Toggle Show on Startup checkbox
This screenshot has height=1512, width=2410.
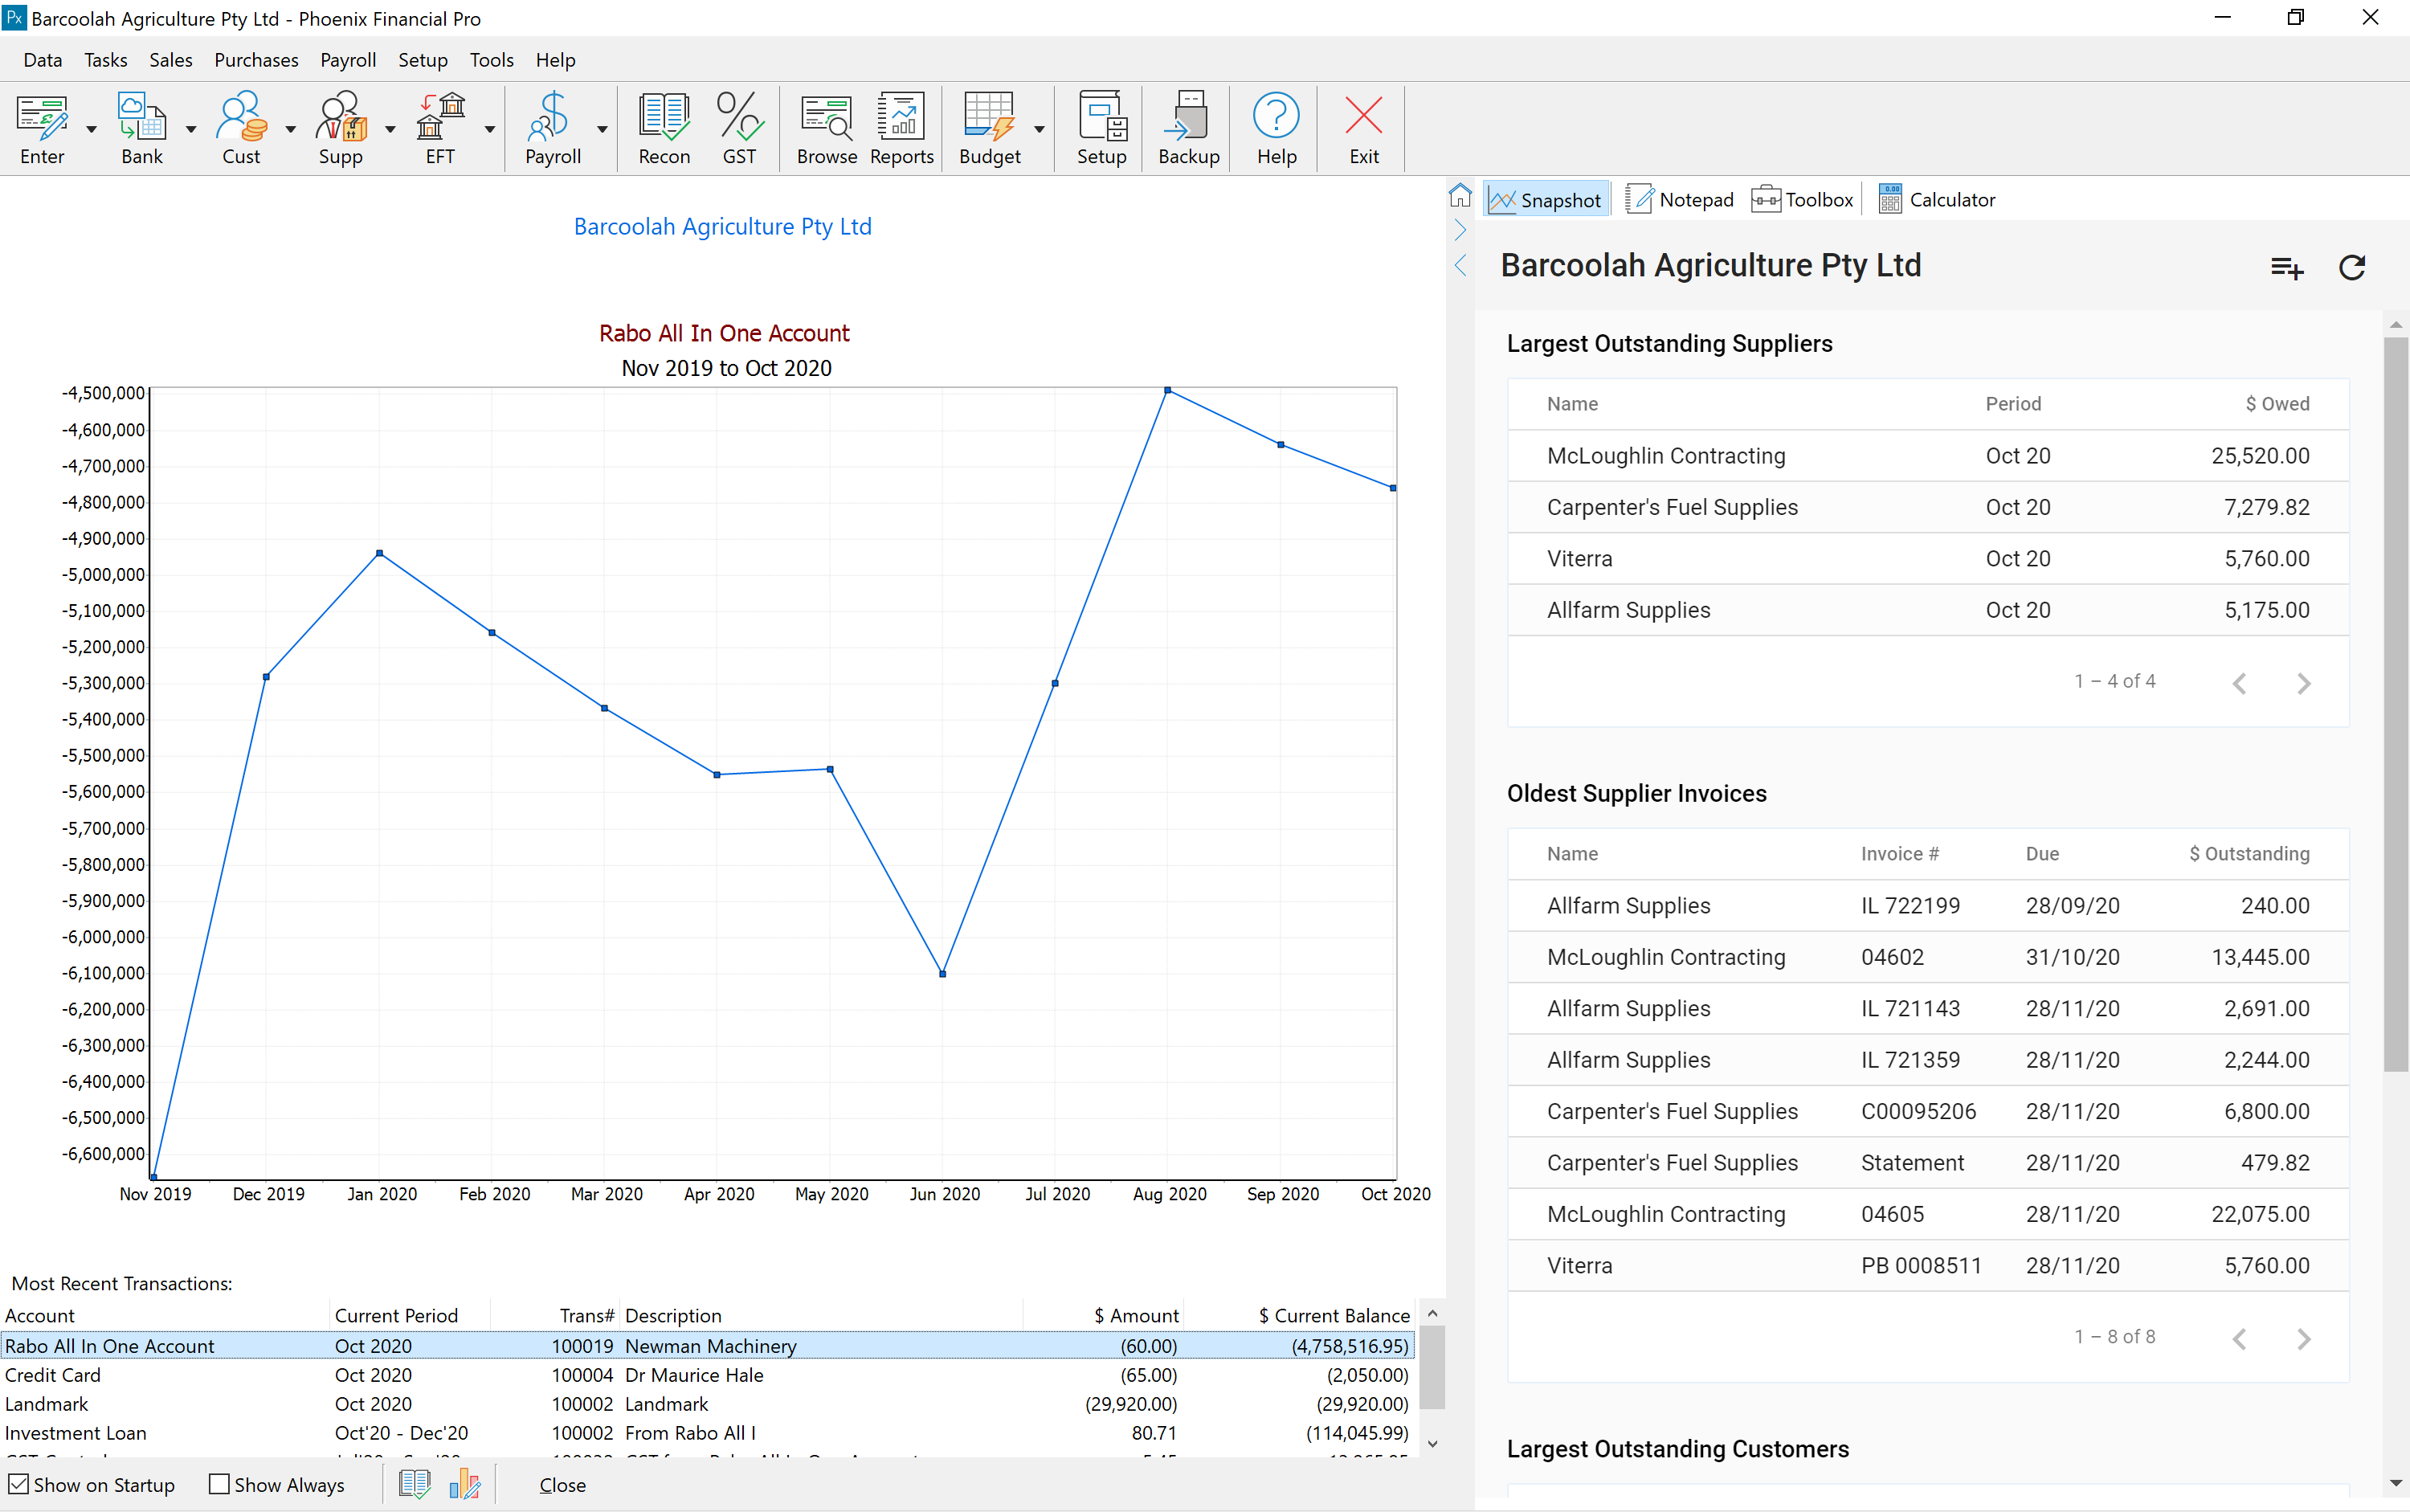point(22,1485)
